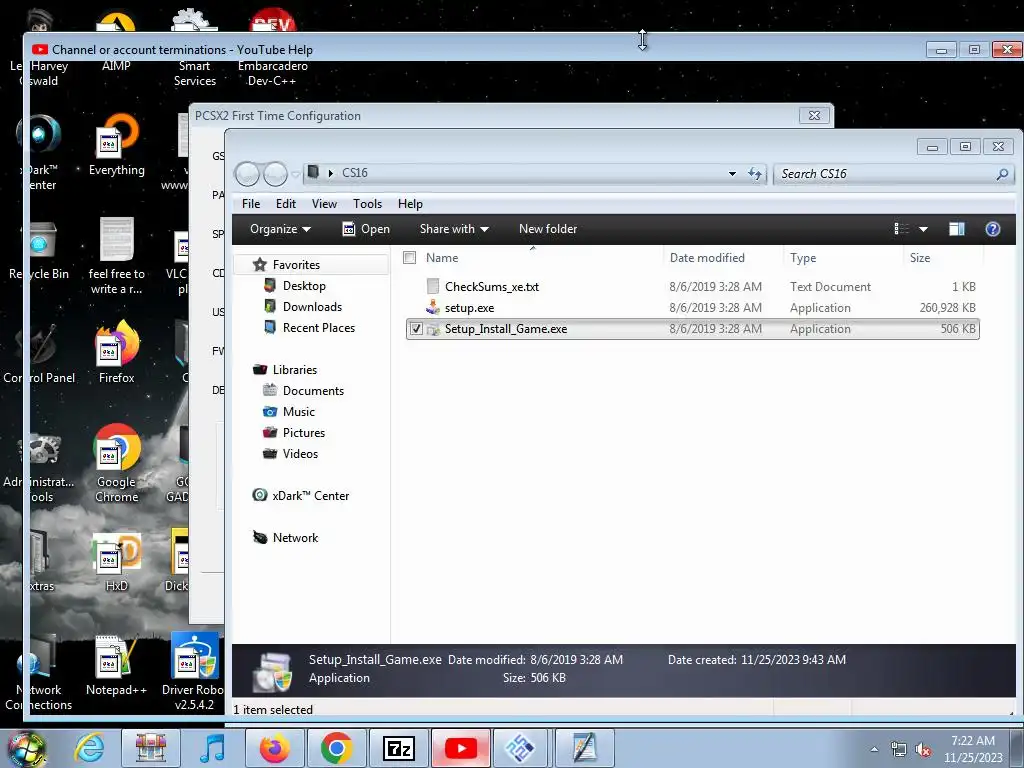Expand the Share with dropdown
The width and height of the screenshot is (1024, 768).
point(454,229)
